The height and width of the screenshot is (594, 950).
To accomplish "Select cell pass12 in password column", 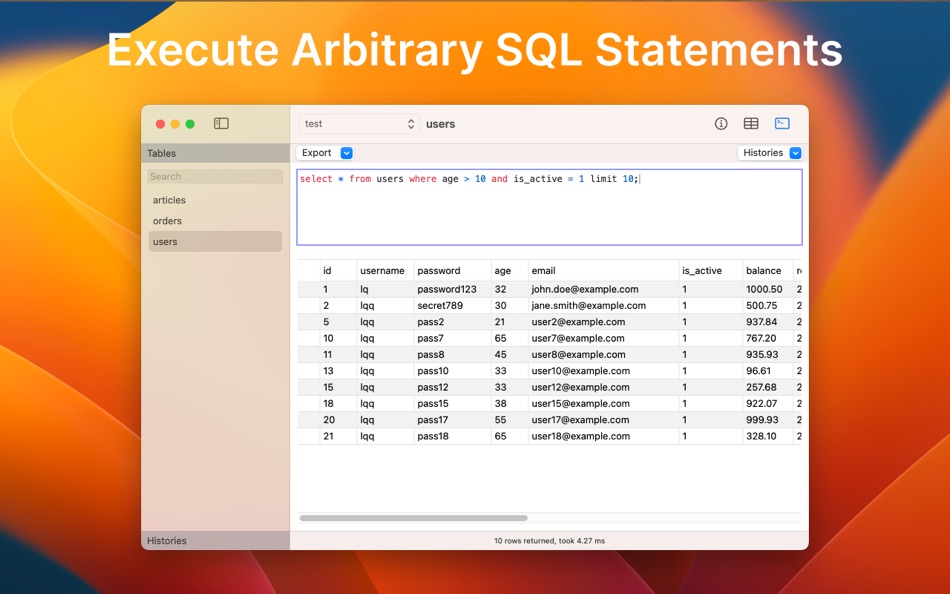I will click(433, 387).
